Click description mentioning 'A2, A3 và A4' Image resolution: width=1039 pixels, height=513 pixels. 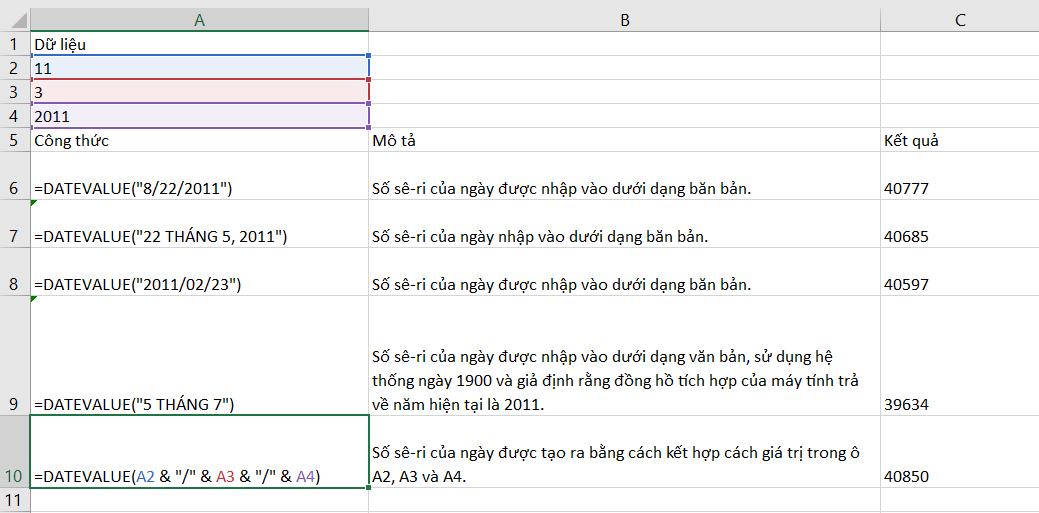(x=624, y=452)
